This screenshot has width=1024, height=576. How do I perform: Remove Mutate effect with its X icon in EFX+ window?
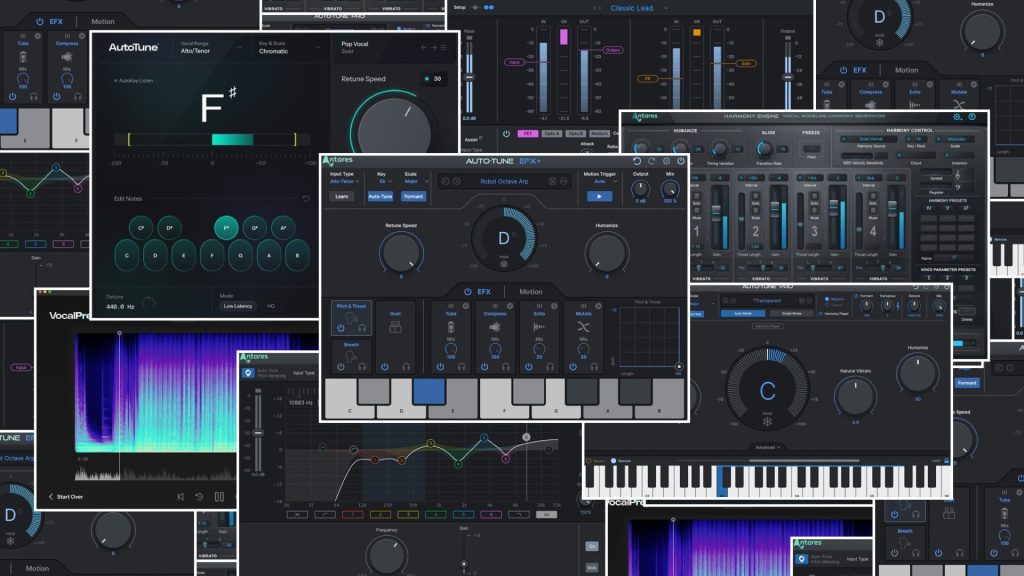[598, 306]
